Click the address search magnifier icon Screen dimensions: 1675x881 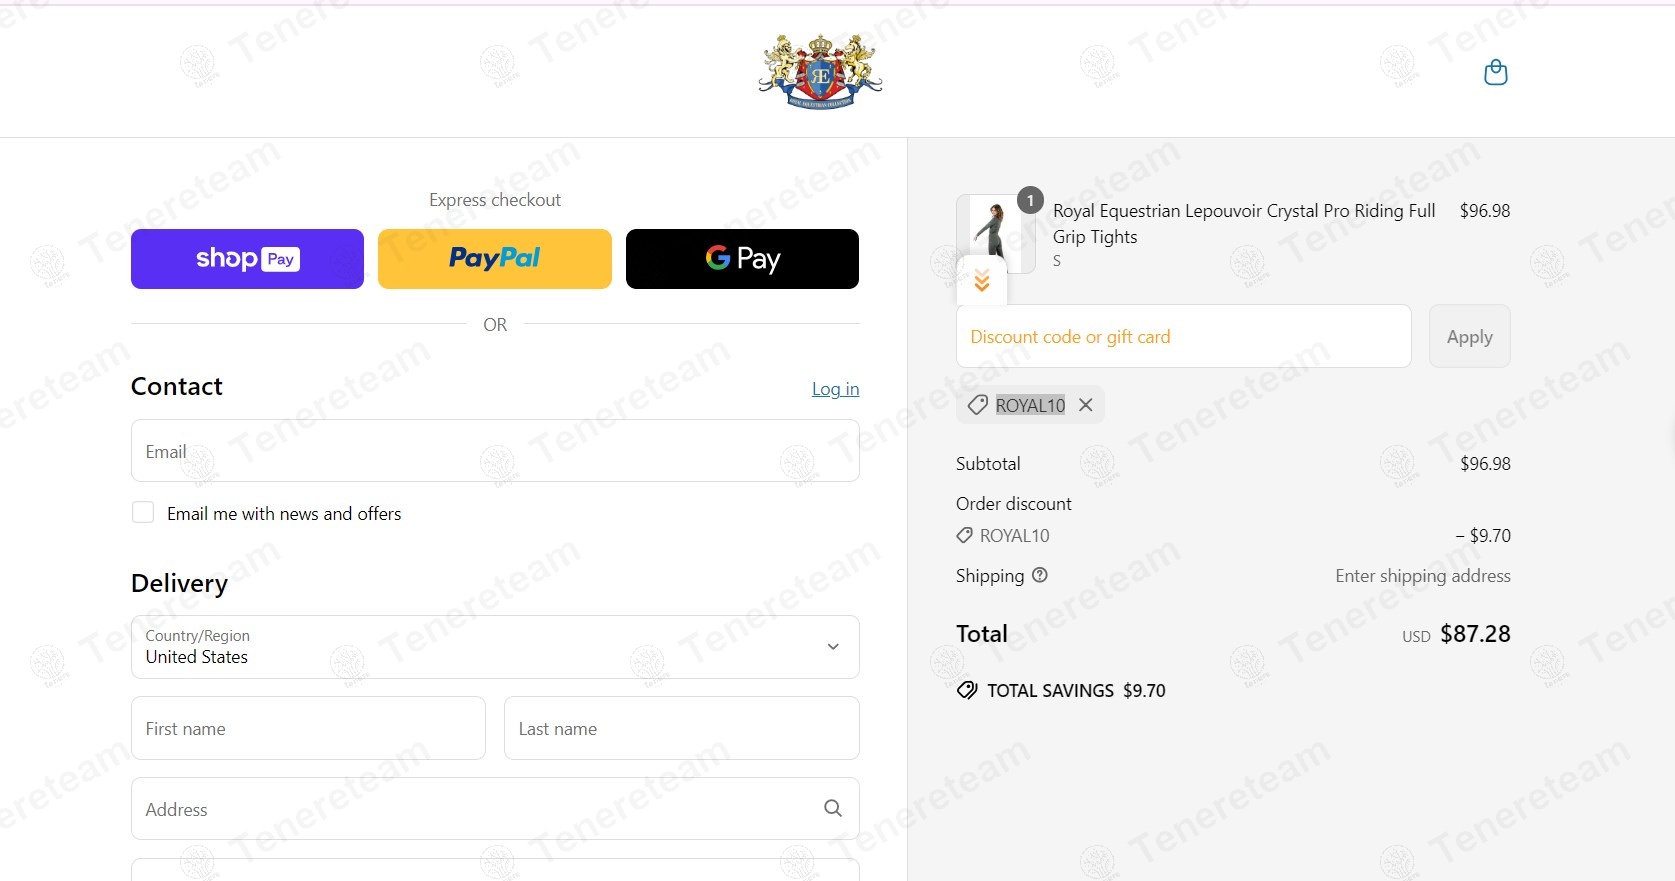click(833, 808)
